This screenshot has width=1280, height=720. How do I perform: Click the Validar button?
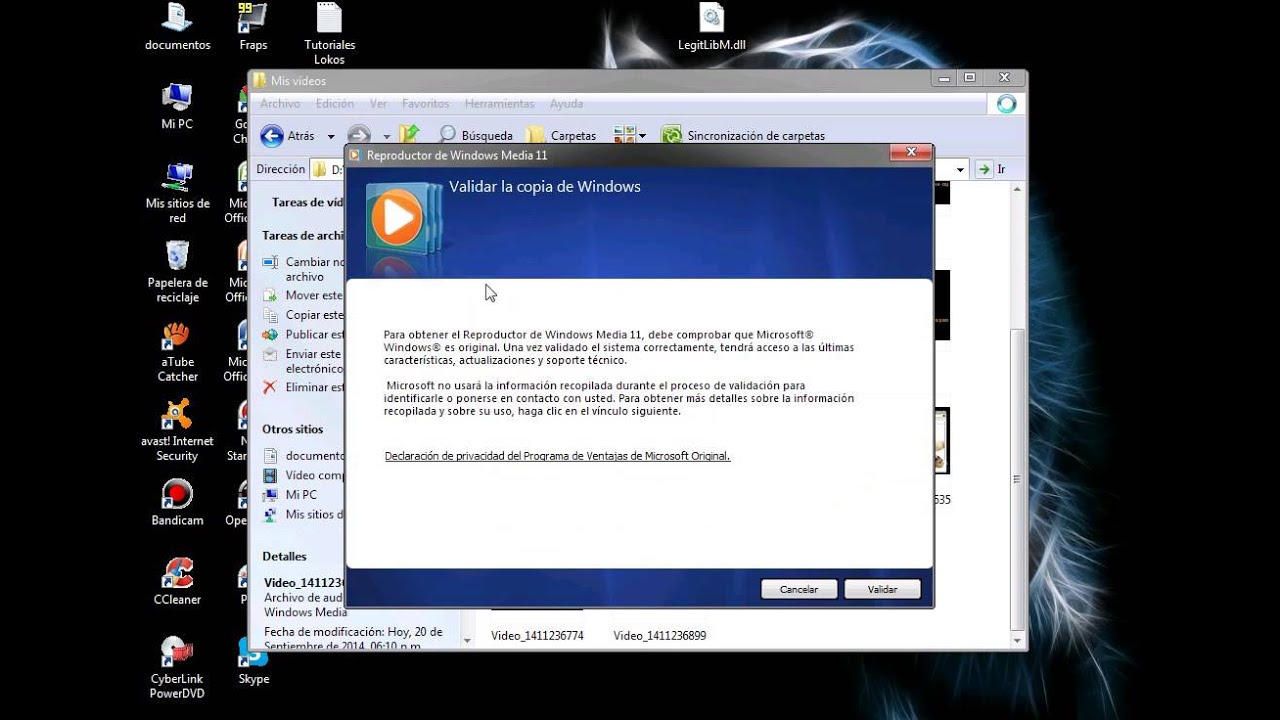(x=882, y=589)
